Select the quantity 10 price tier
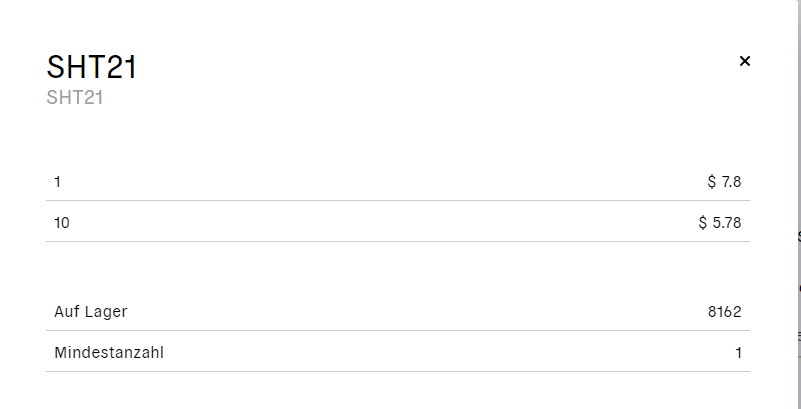This screenshot has height=409, width=801. [398, 222]
